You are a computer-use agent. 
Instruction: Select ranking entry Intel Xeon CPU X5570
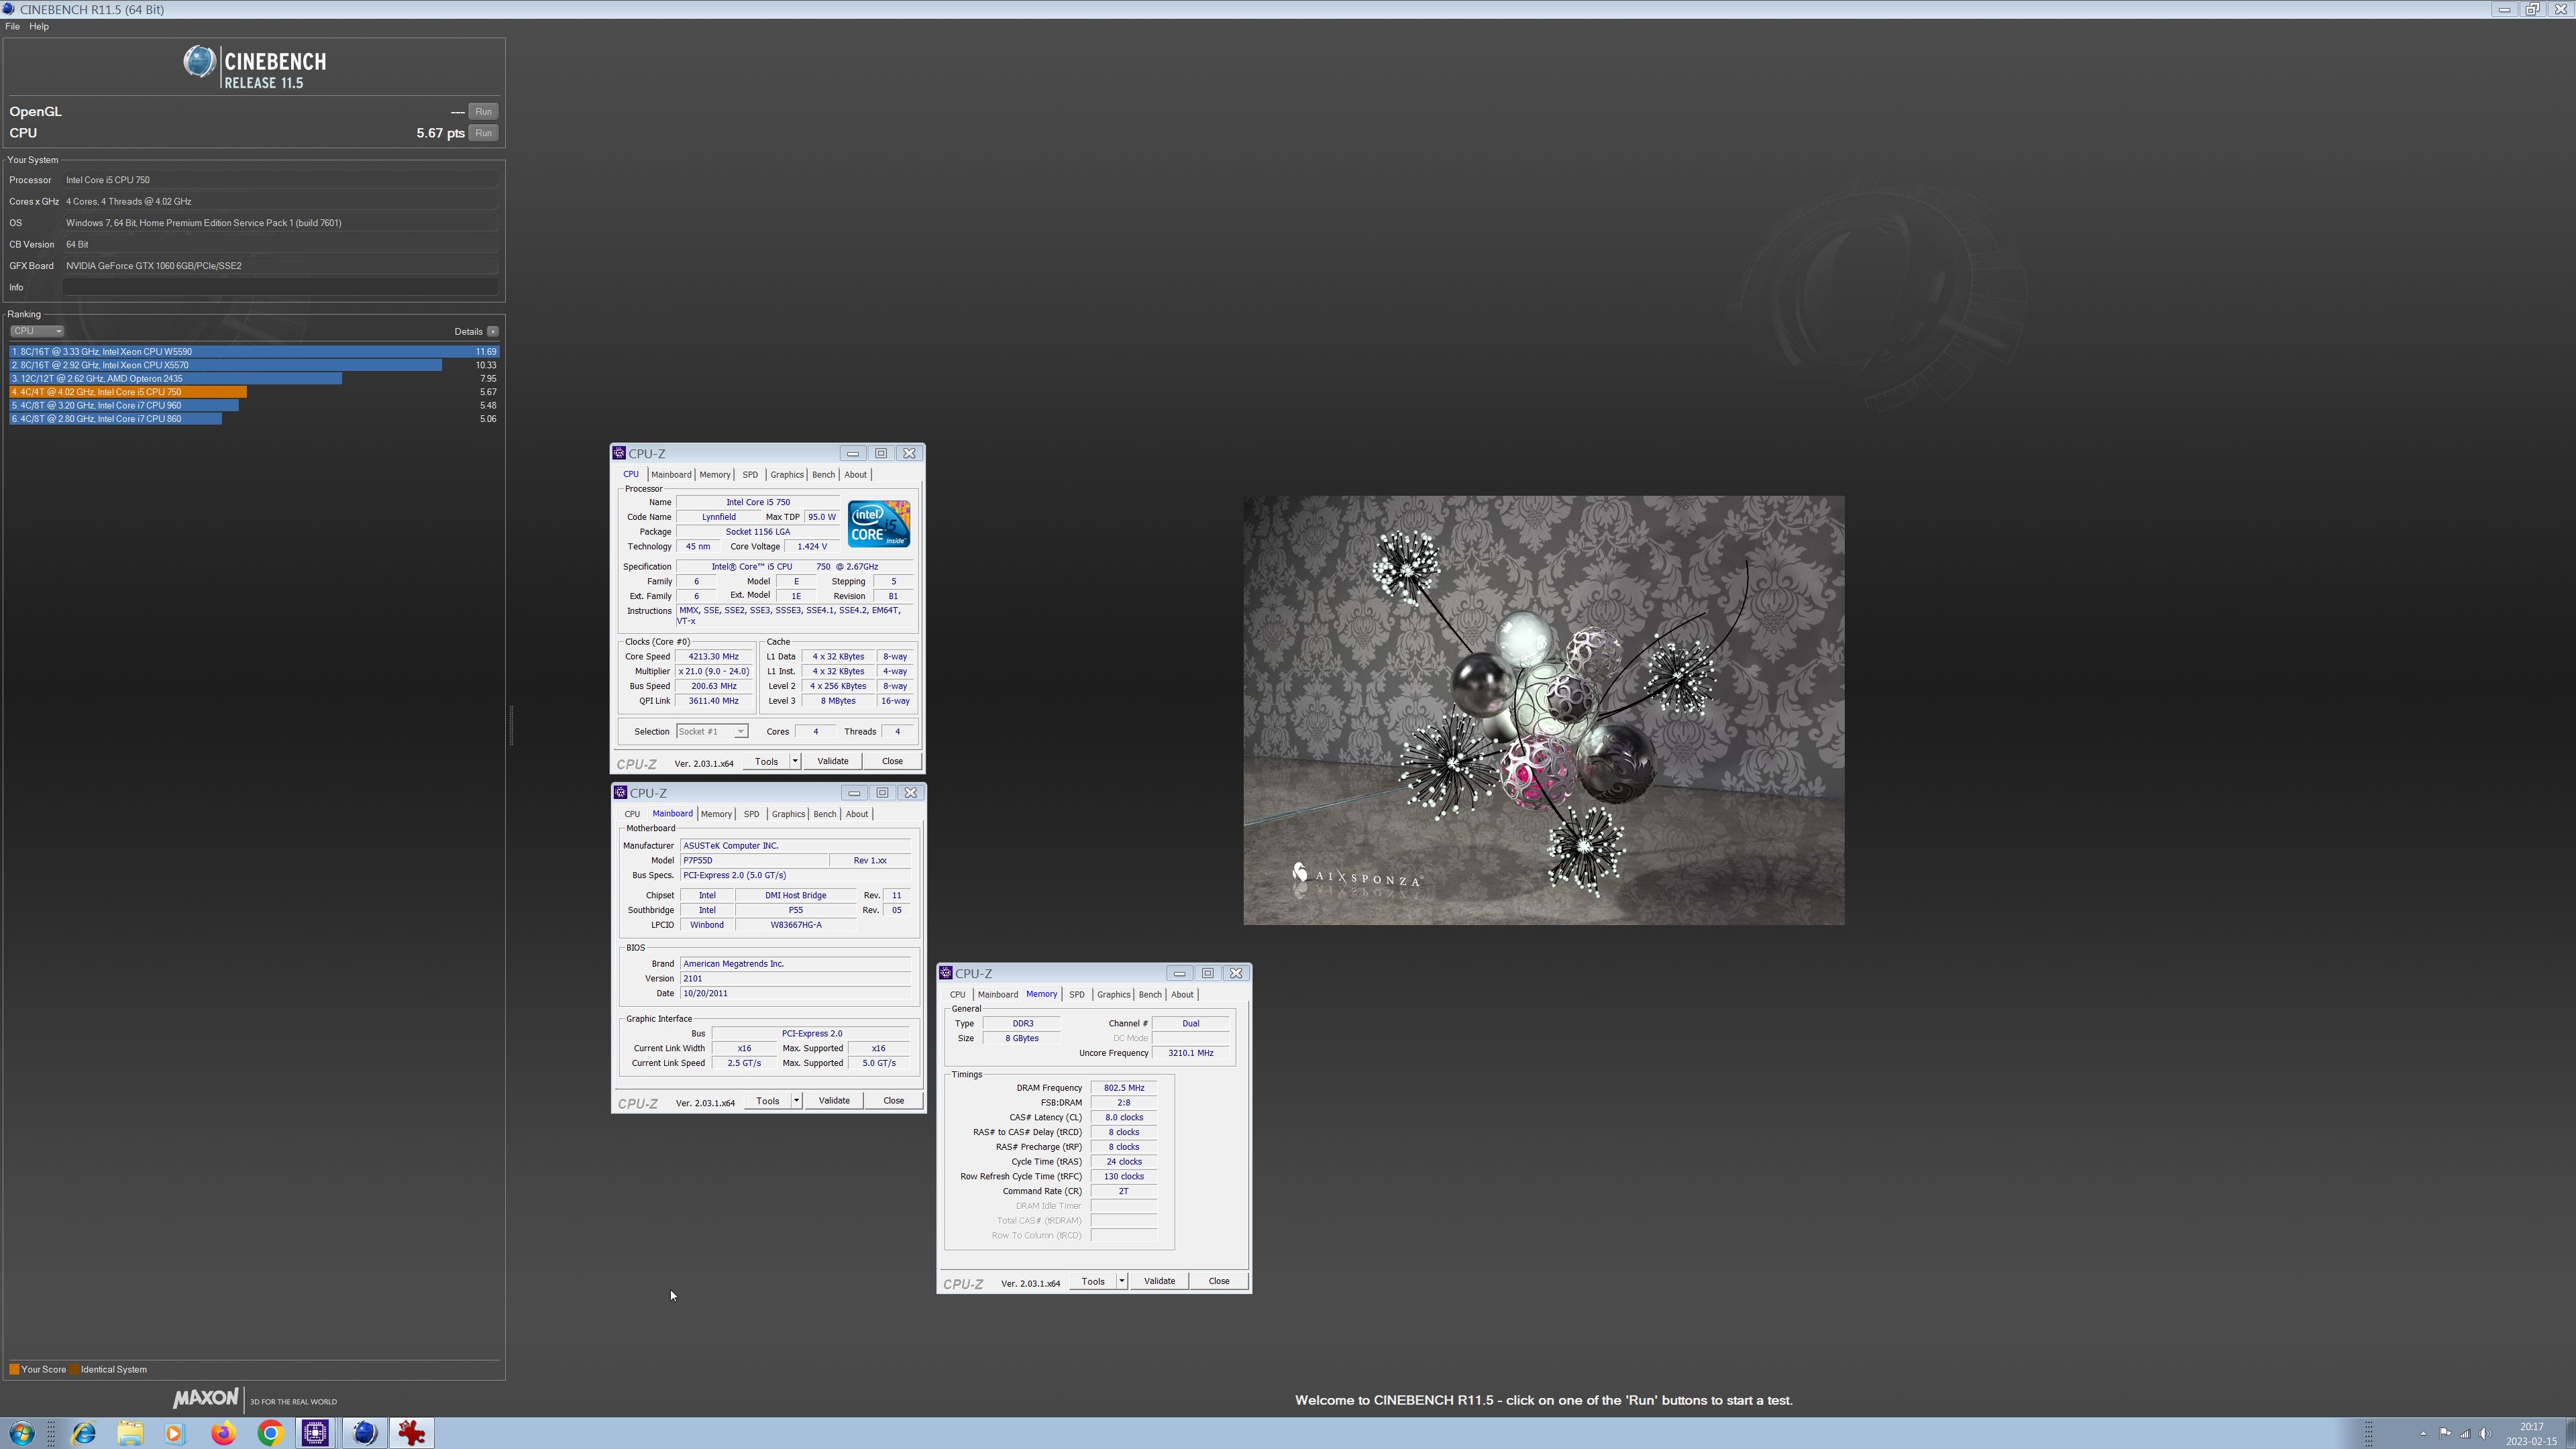pyautogui.click(x=254, y=365)
